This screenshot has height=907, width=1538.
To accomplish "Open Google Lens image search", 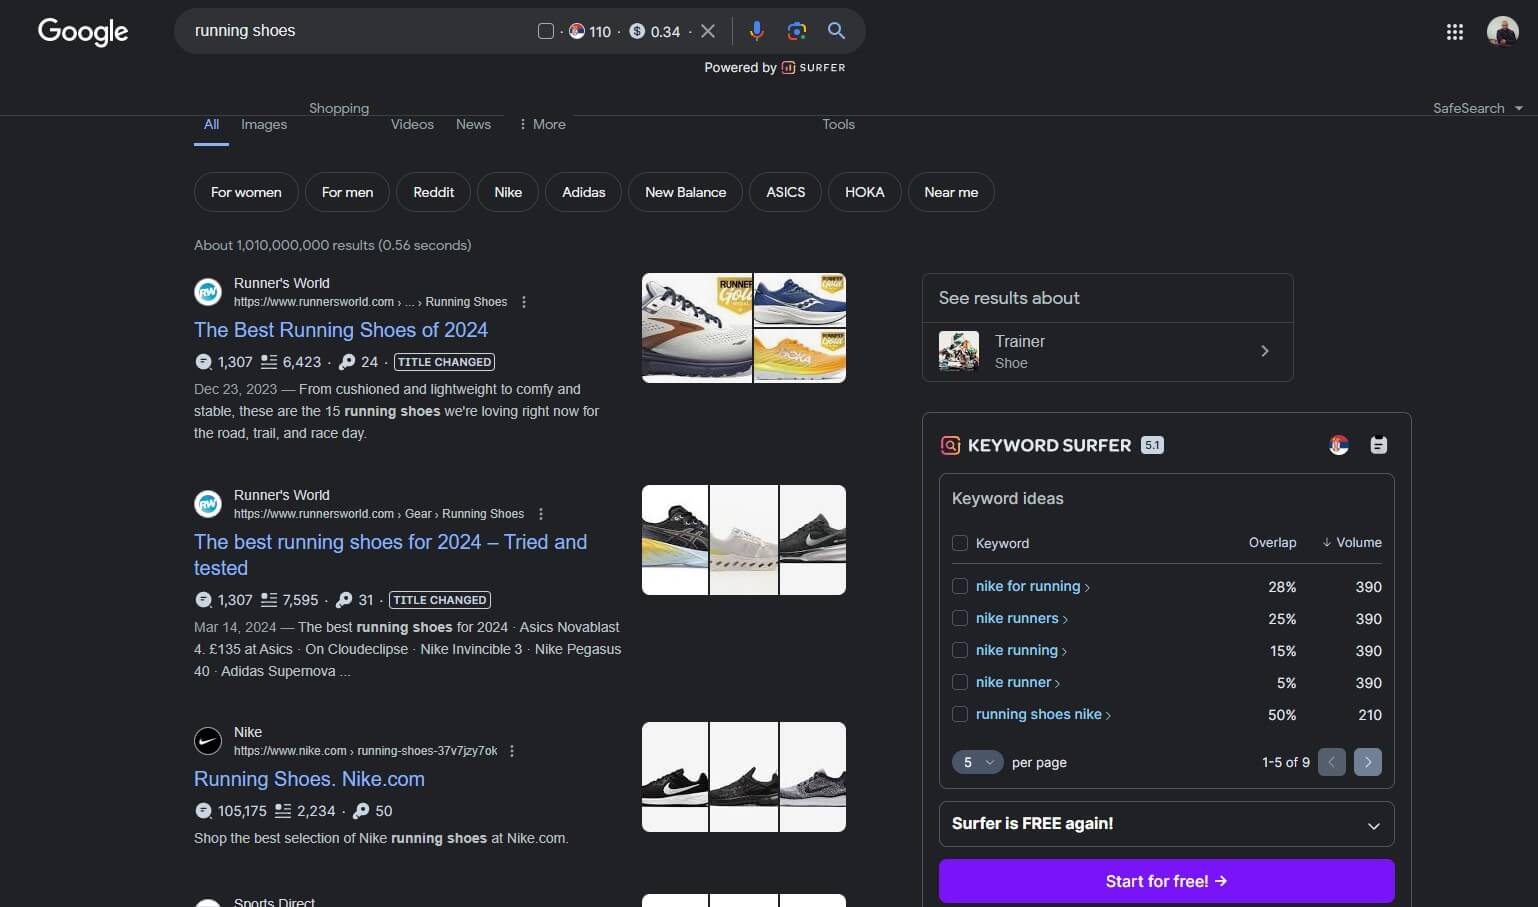I will [x=797, y=31].
